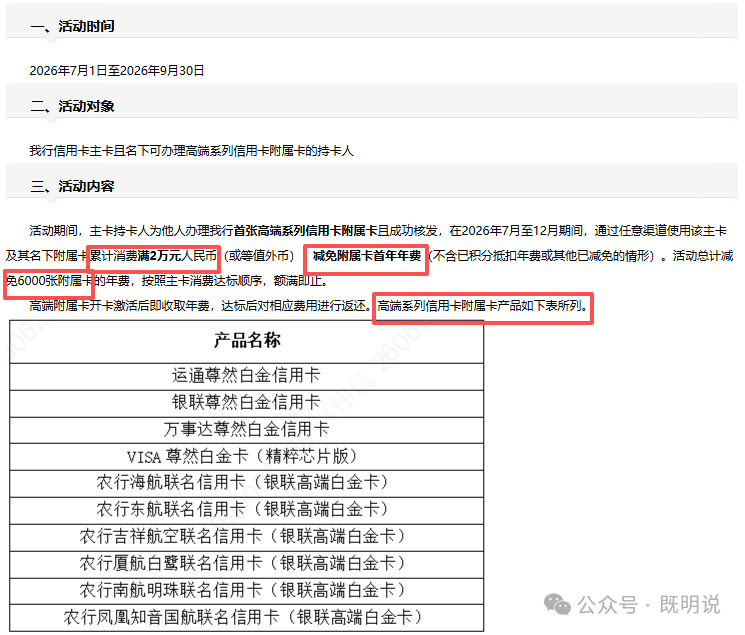Click the table row 运通尊然白金信用卡
745x635 pixels.
pyautogui.click(x=247, y=376)
